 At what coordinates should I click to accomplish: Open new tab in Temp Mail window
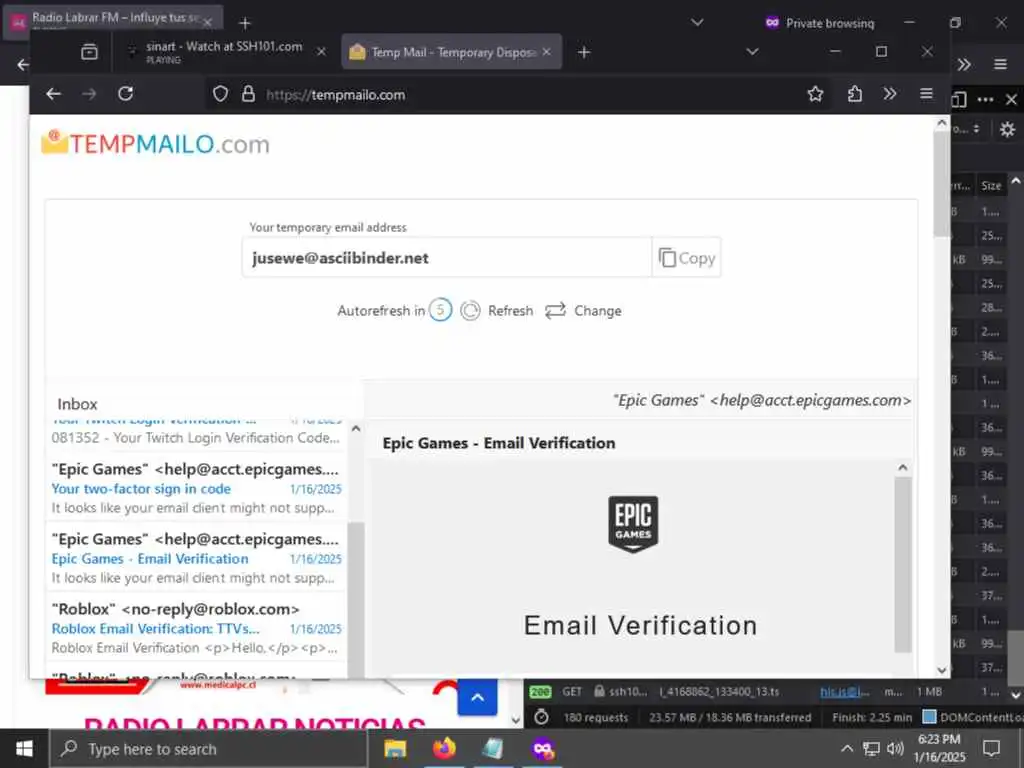point(584,52)
